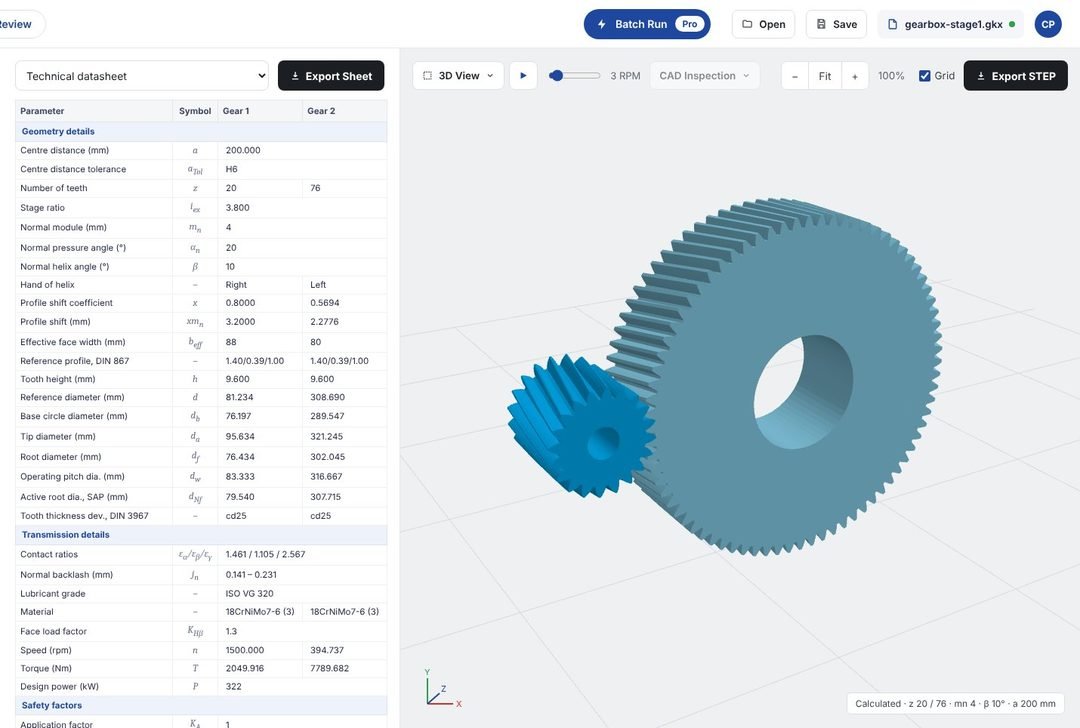1080x728 pixels.
Task: Click the Hand of helix value Right
Action: [x=236, y=284]
